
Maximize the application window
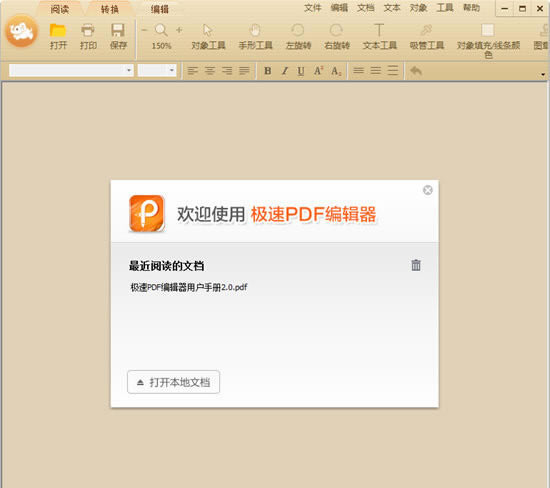522,9
